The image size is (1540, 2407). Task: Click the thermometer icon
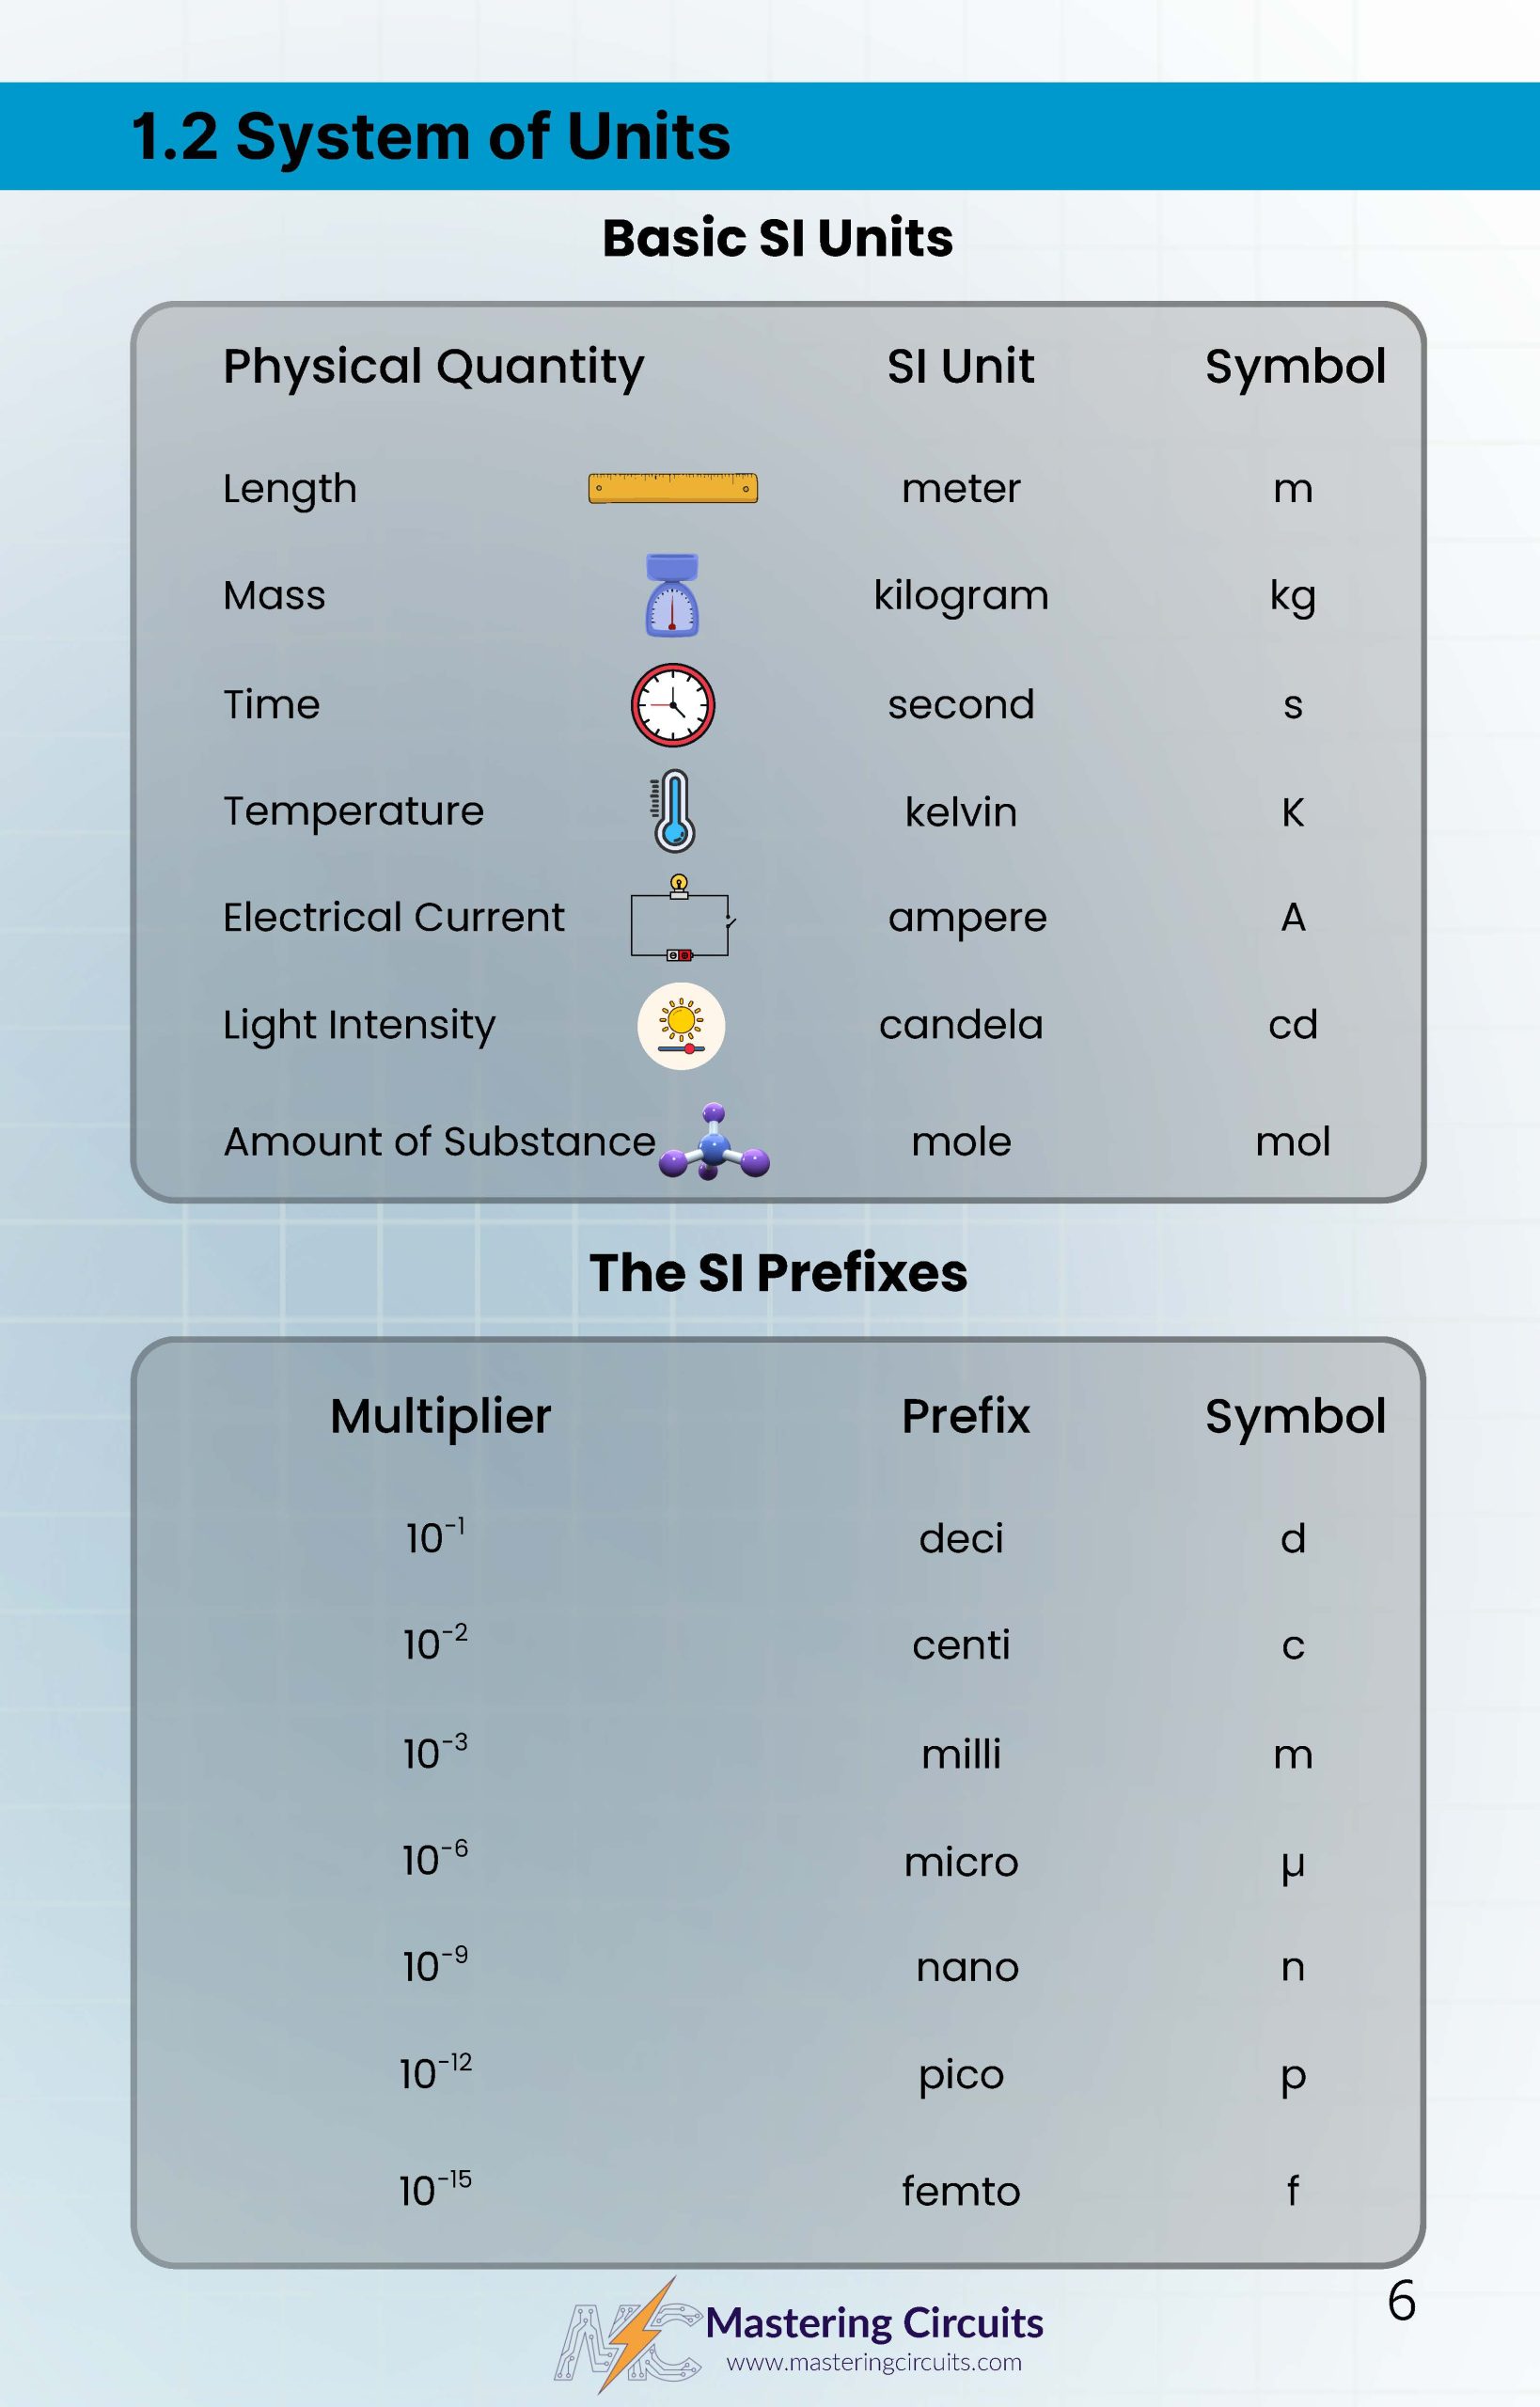point(673,811)
